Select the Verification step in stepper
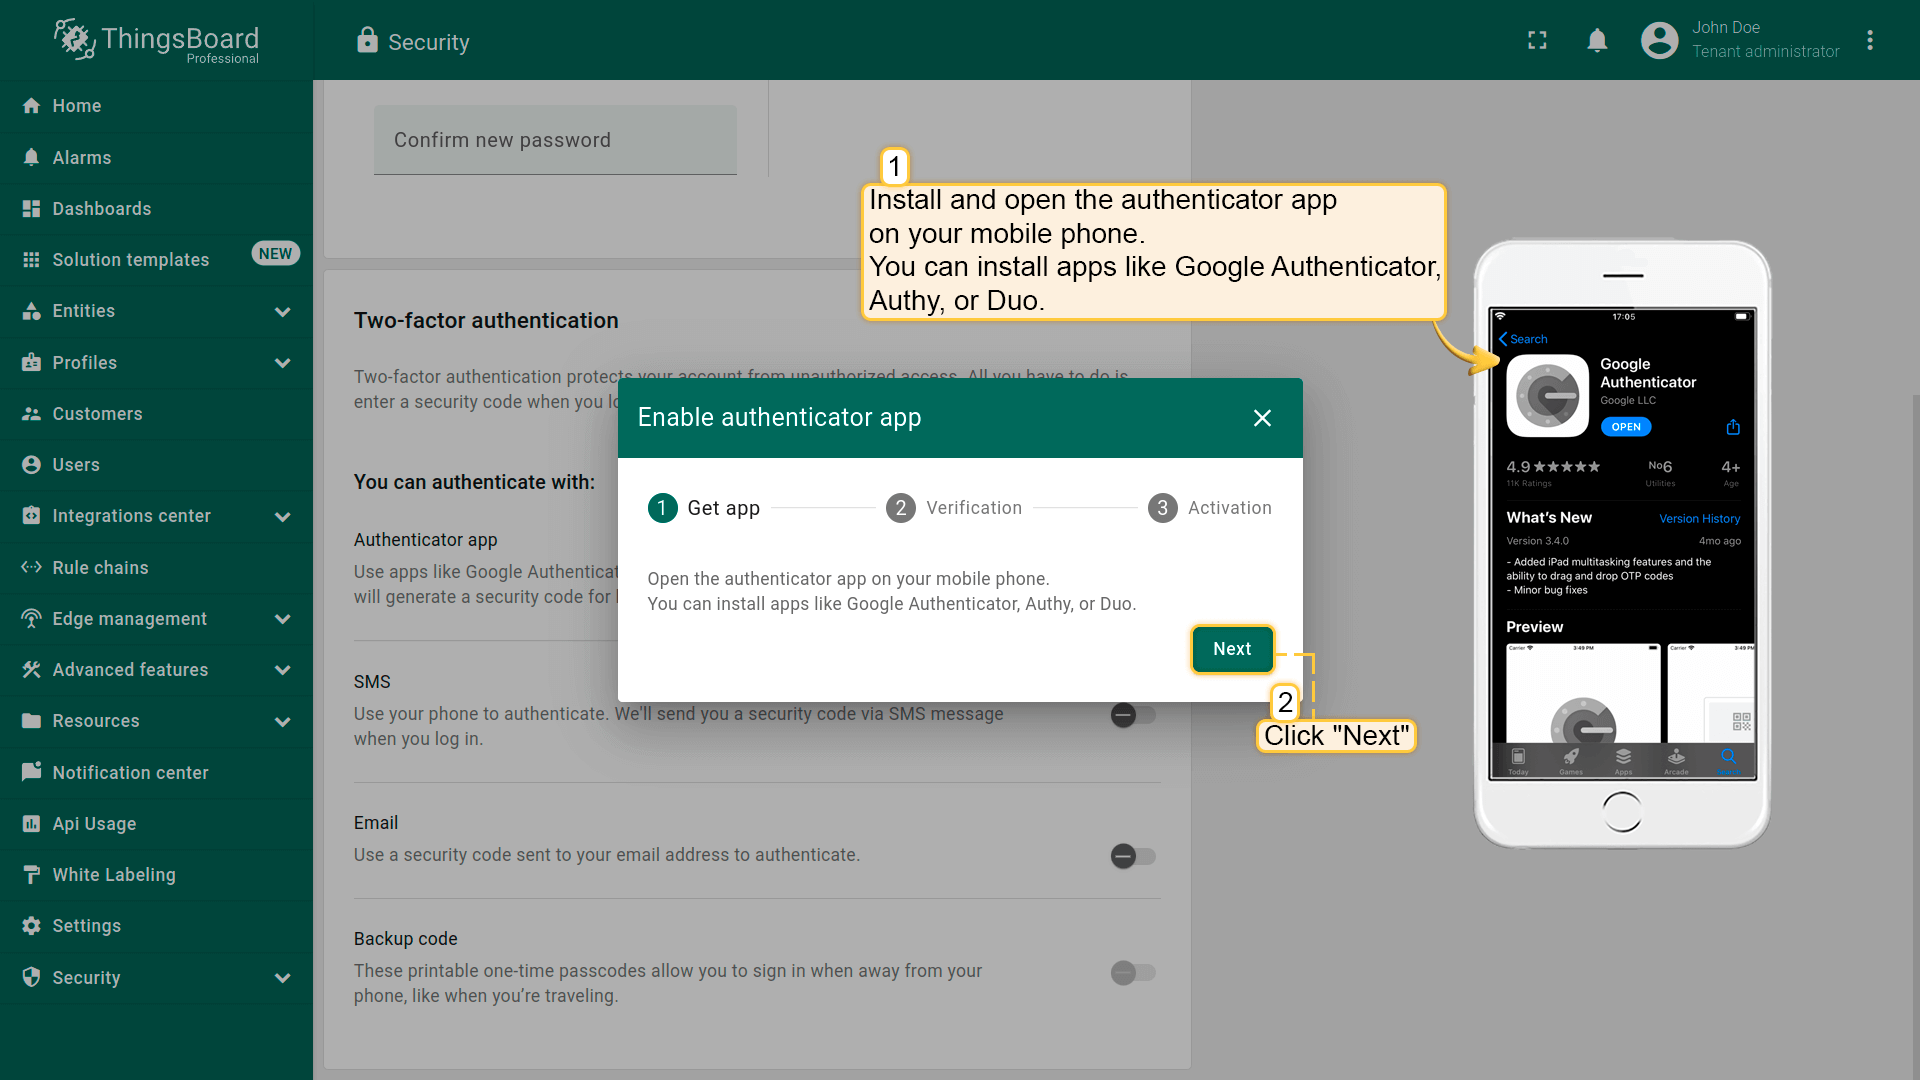 [954, 508]
